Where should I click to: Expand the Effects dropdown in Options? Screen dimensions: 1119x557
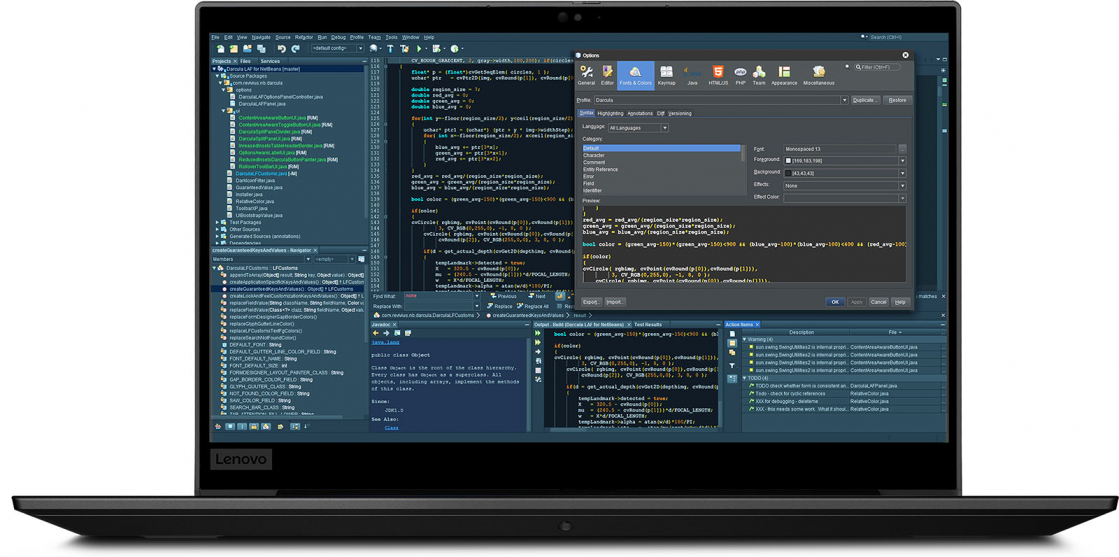(x=844, y=185)
